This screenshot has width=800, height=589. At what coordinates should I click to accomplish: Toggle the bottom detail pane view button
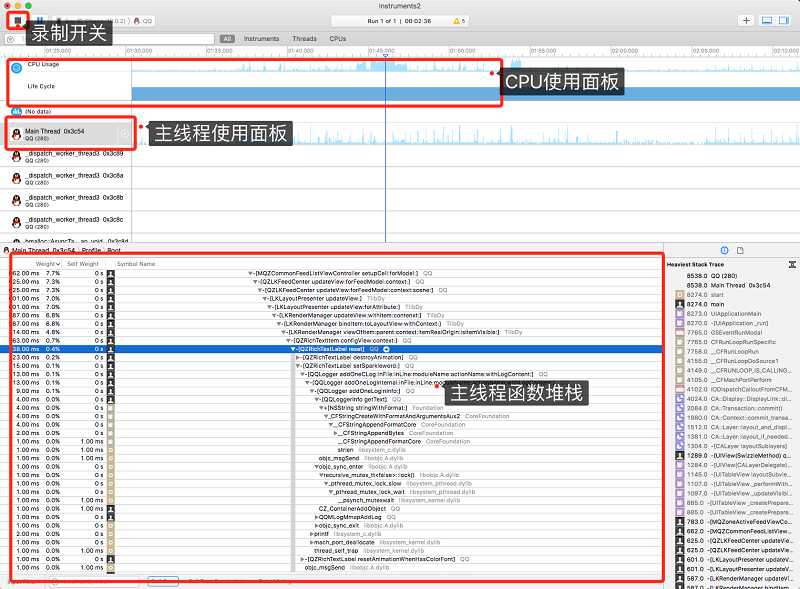(766, 20)
